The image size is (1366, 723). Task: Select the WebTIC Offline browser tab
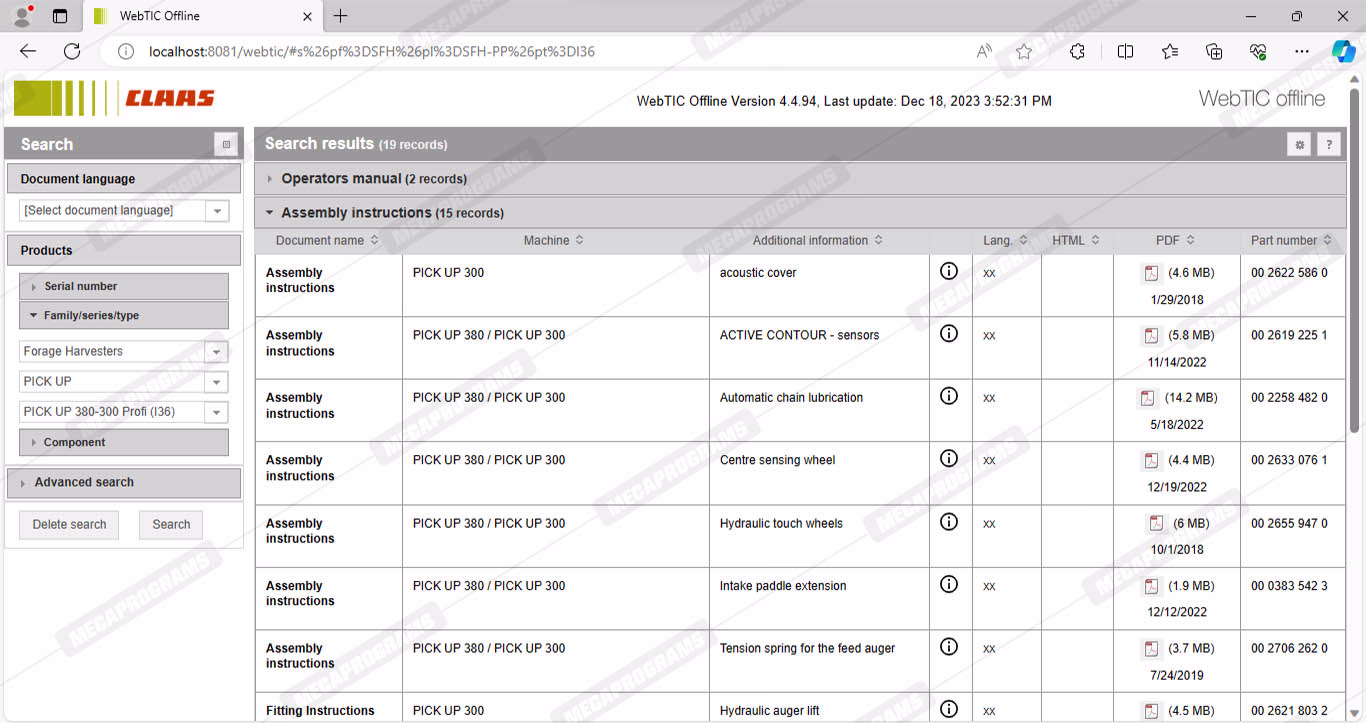pyautogui.click(x=160, y=16)
